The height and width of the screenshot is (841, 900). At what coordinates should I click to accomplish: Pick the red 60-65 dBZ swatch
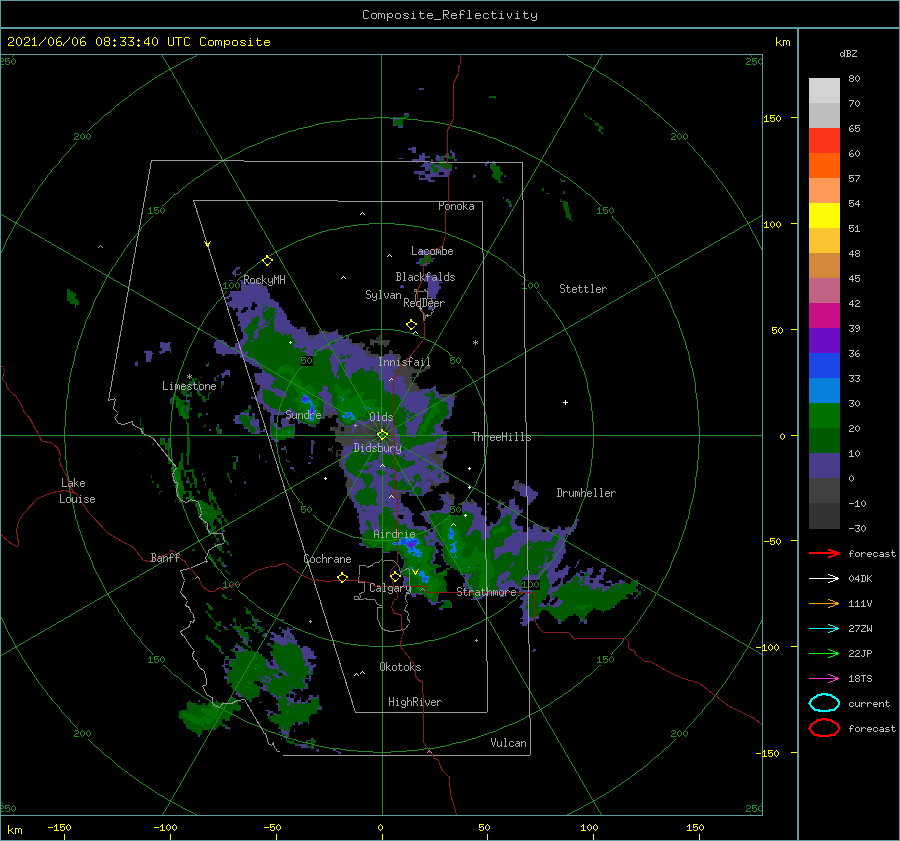pos(824,141)
